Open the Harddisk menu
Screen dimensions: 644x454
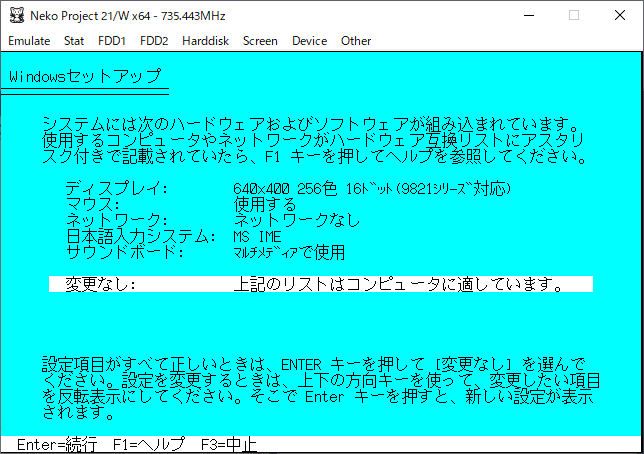click(205, 41)
